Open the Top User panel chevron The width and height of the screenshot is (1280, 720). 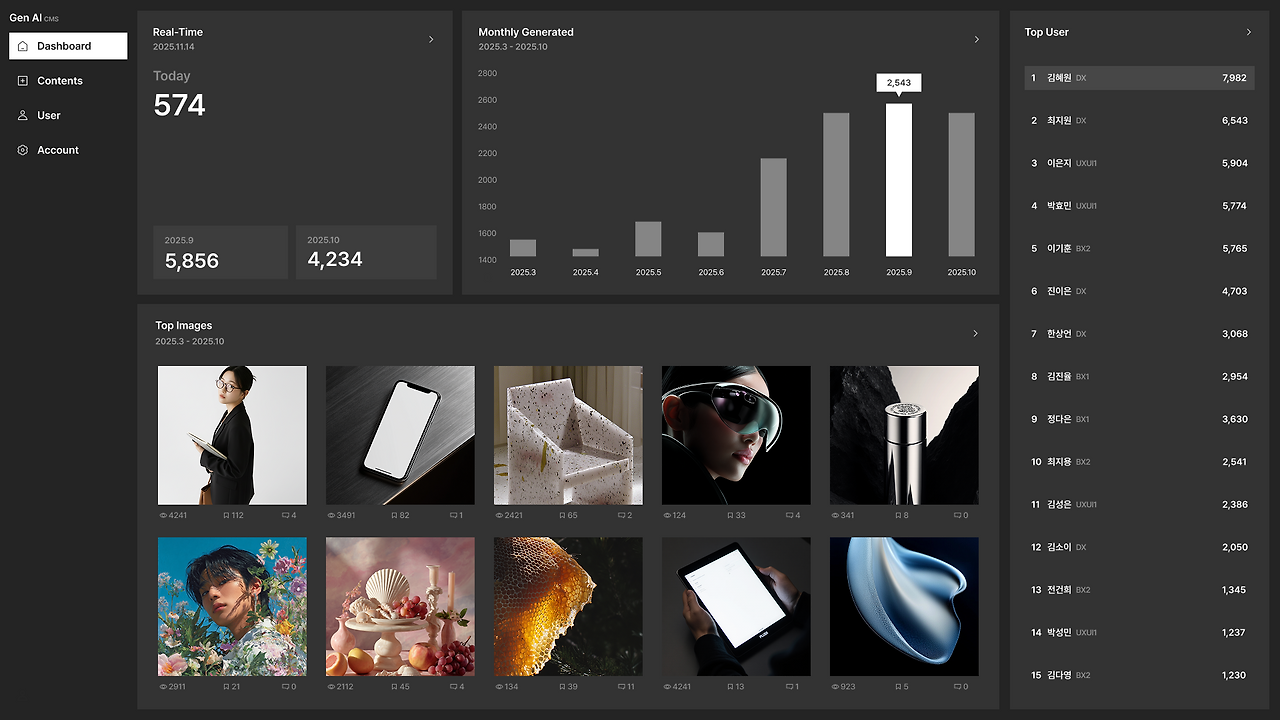[1248, 32]
